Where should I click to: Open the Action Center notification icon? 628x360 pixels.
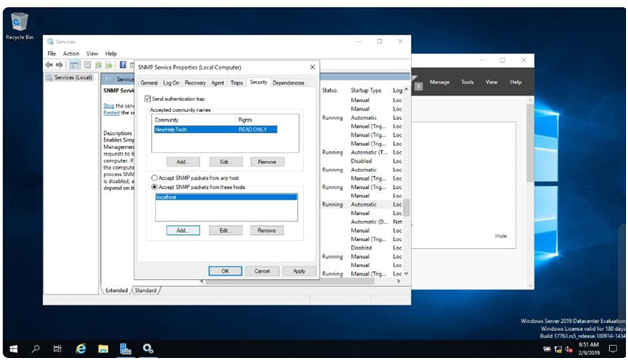click(x=613, y=349)
